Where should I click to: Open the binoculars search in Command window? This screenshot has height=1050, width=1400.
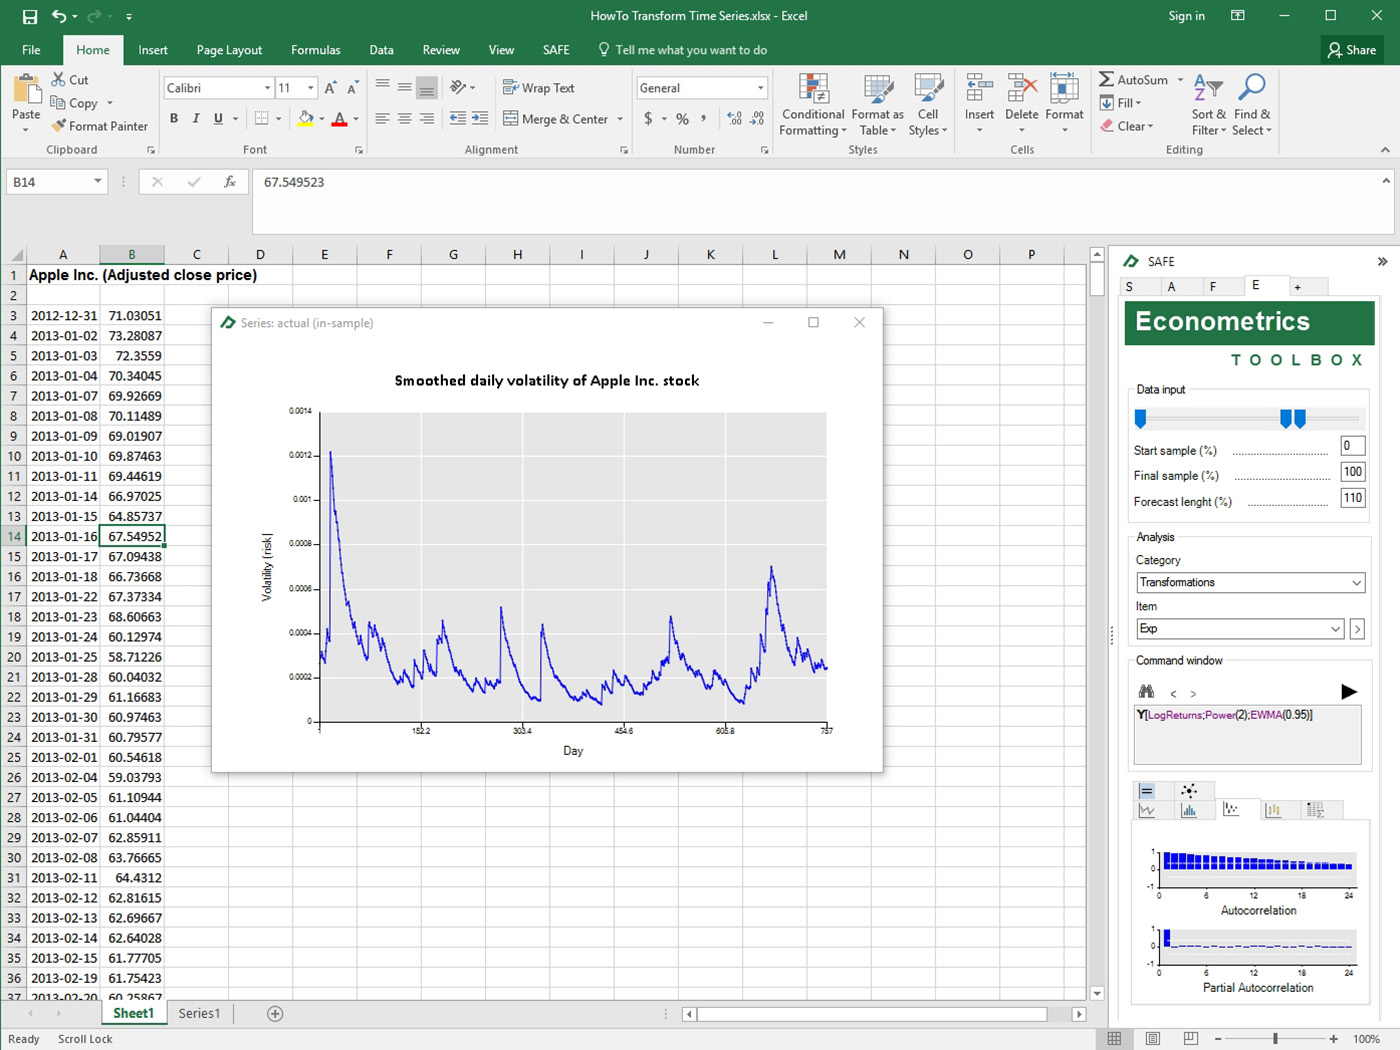[1146, 692]
